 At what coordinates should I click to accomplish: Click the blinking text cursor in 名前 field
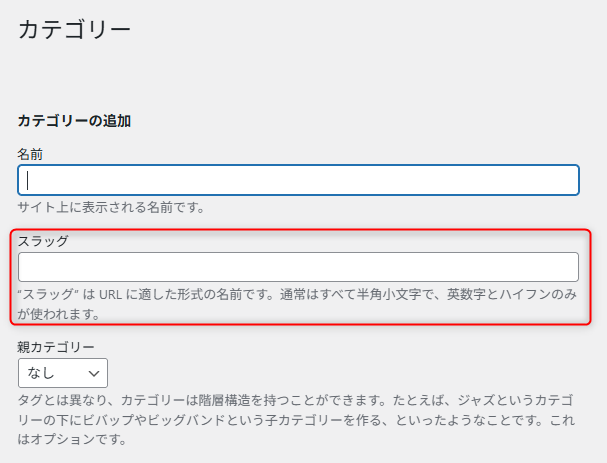click(x=27, y=180)
